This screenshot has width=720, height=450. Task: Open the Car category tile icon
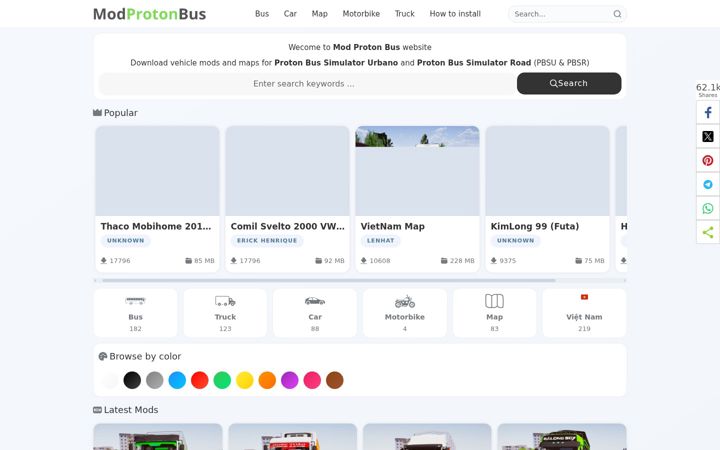pyautogui.click(x=315, y=301)
